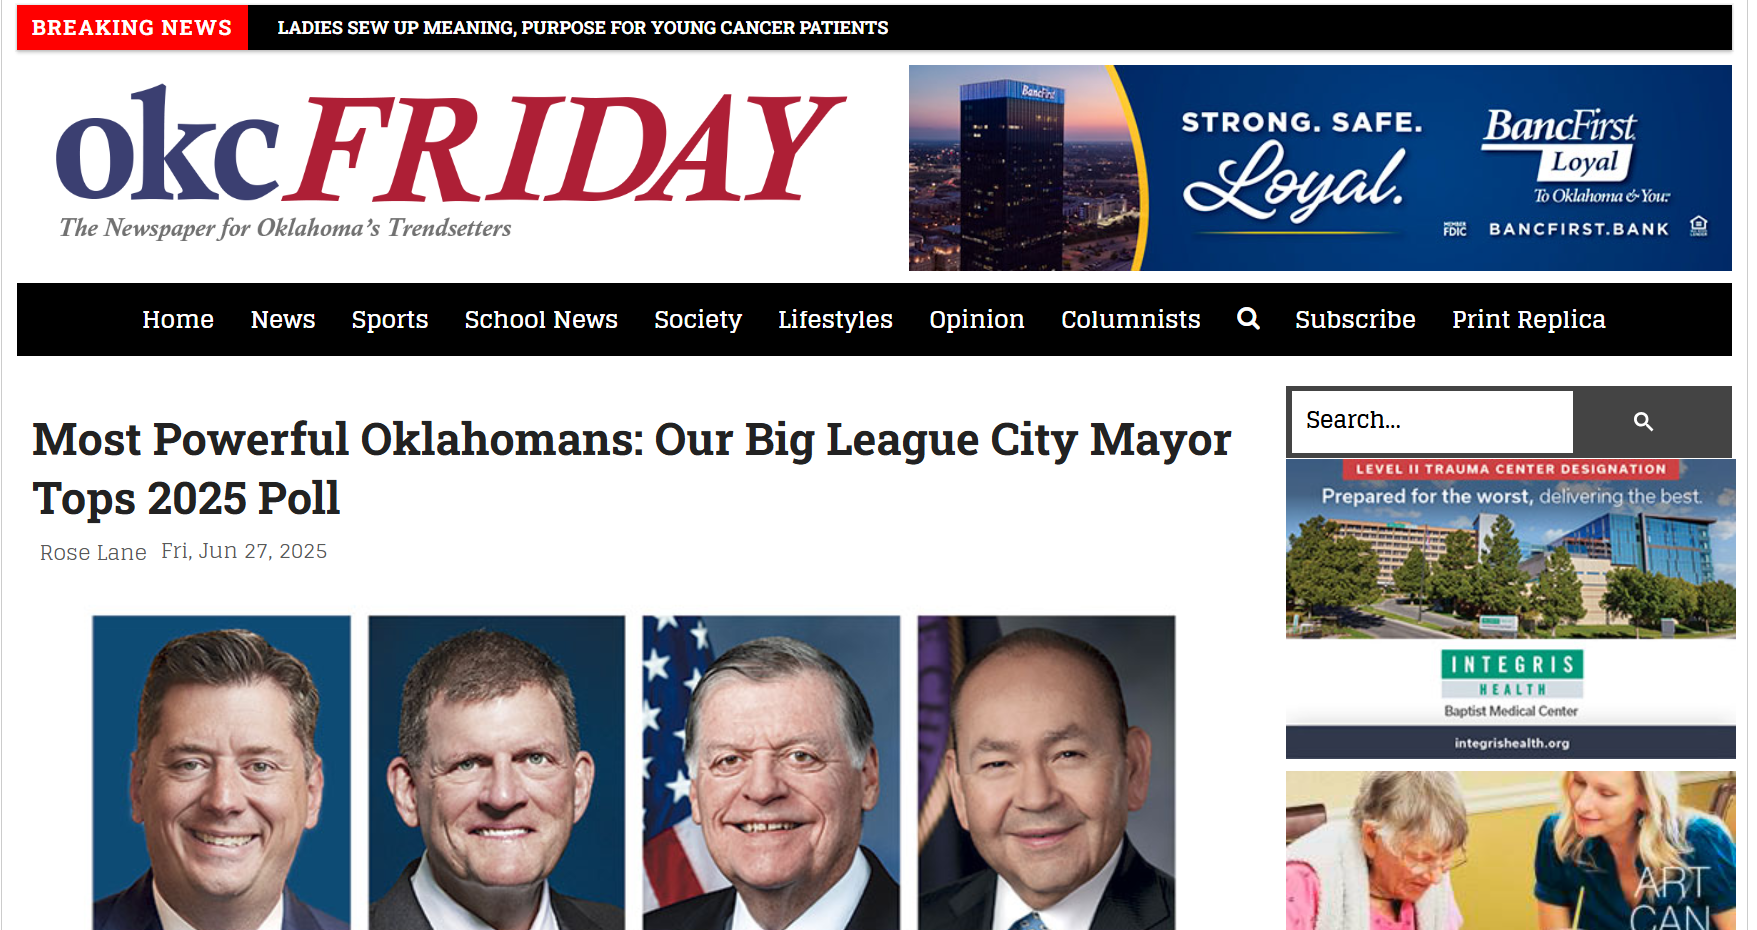The height and width of the screenshot is (930, 1757).
Task: Click the Most Powerful Oklahomans article title
Action: (x=632, y=468)
